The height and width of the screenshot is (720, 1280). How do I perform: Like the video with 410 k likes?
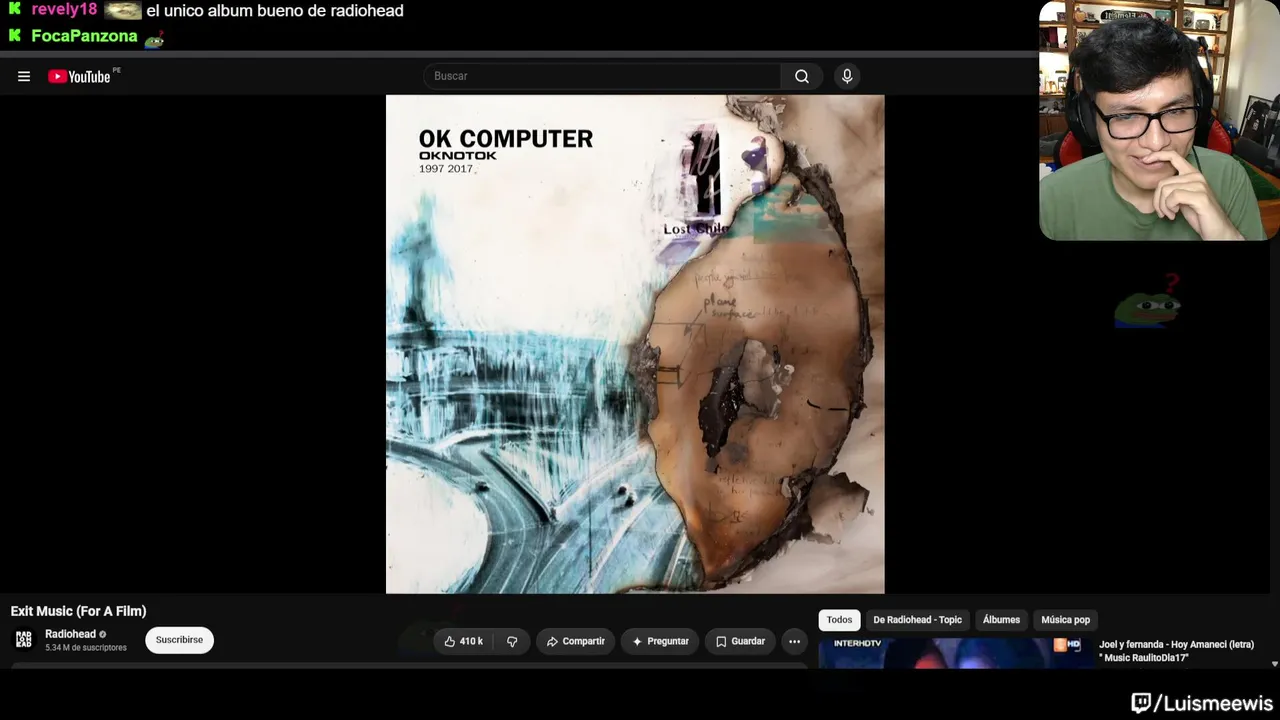464,641
